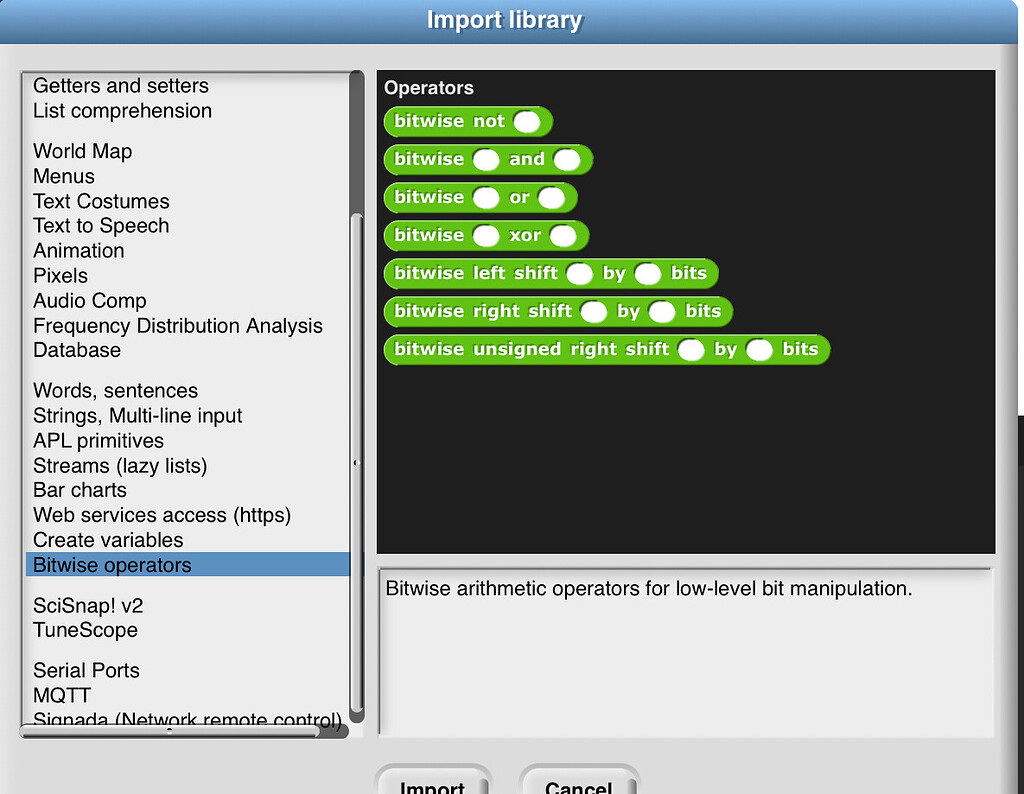Select the 'Text to Speech' library
This screenshot has height=794, width=1024.
click(100, 225)
